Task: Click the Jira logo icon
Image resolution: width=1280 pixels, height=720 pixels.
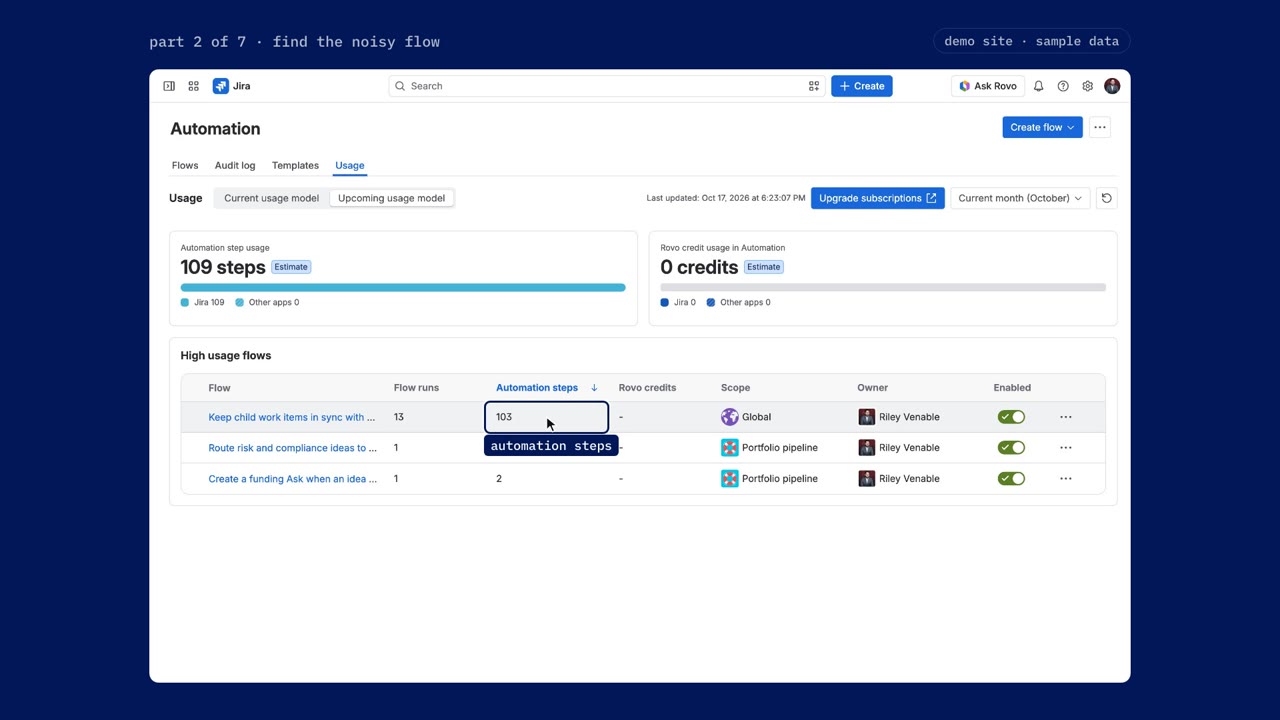Action: [221, 86]
